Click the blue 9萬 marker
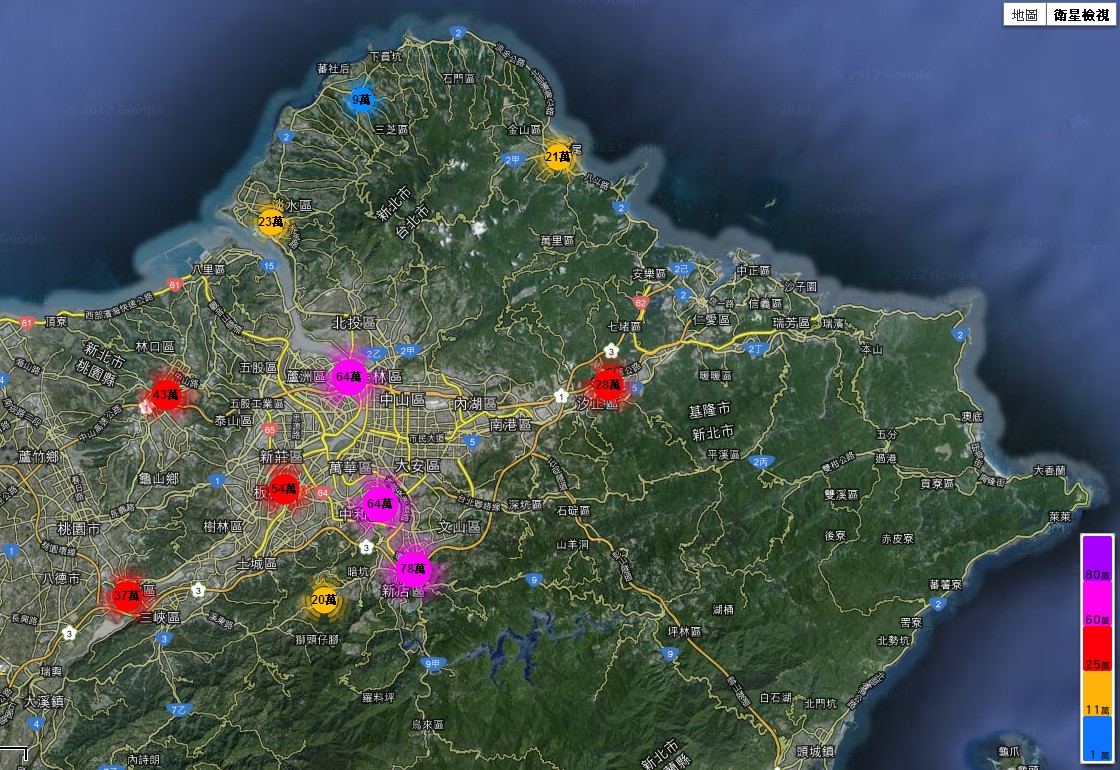Viewport: 1120px width, 770px height. 361,99
